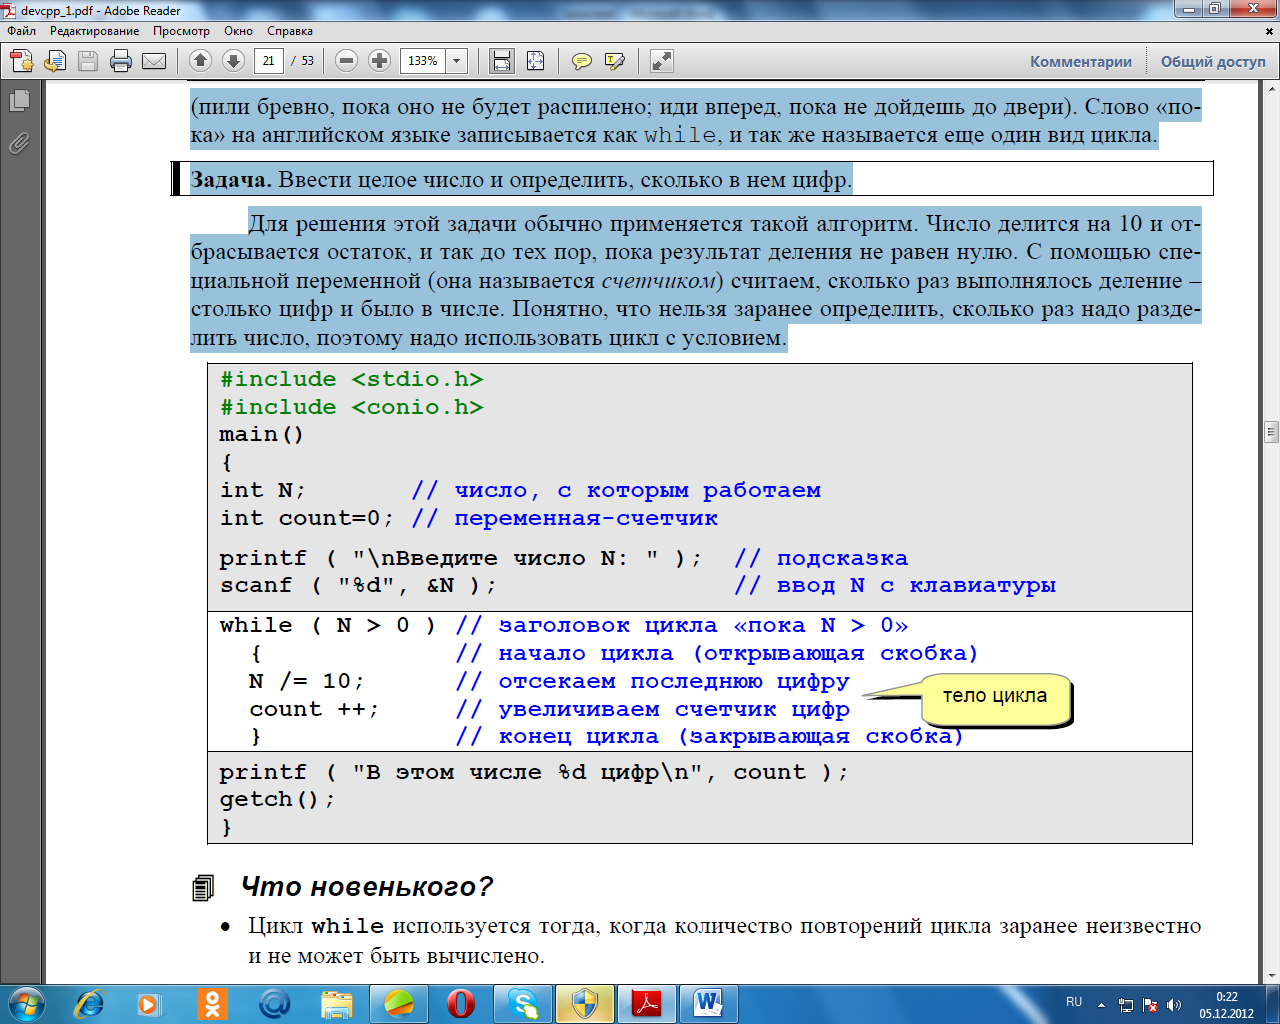Toggle read mode with the expand arrows icon

click(661, 61)
